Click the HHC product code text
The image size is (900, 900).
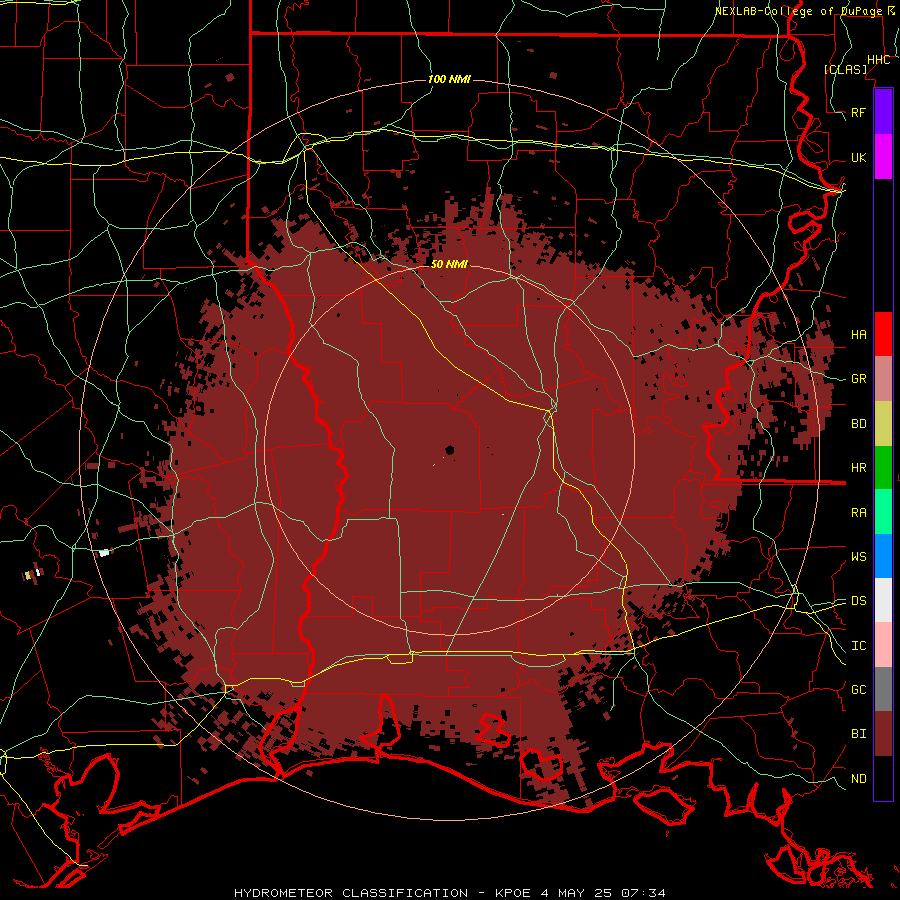point(879,60)
